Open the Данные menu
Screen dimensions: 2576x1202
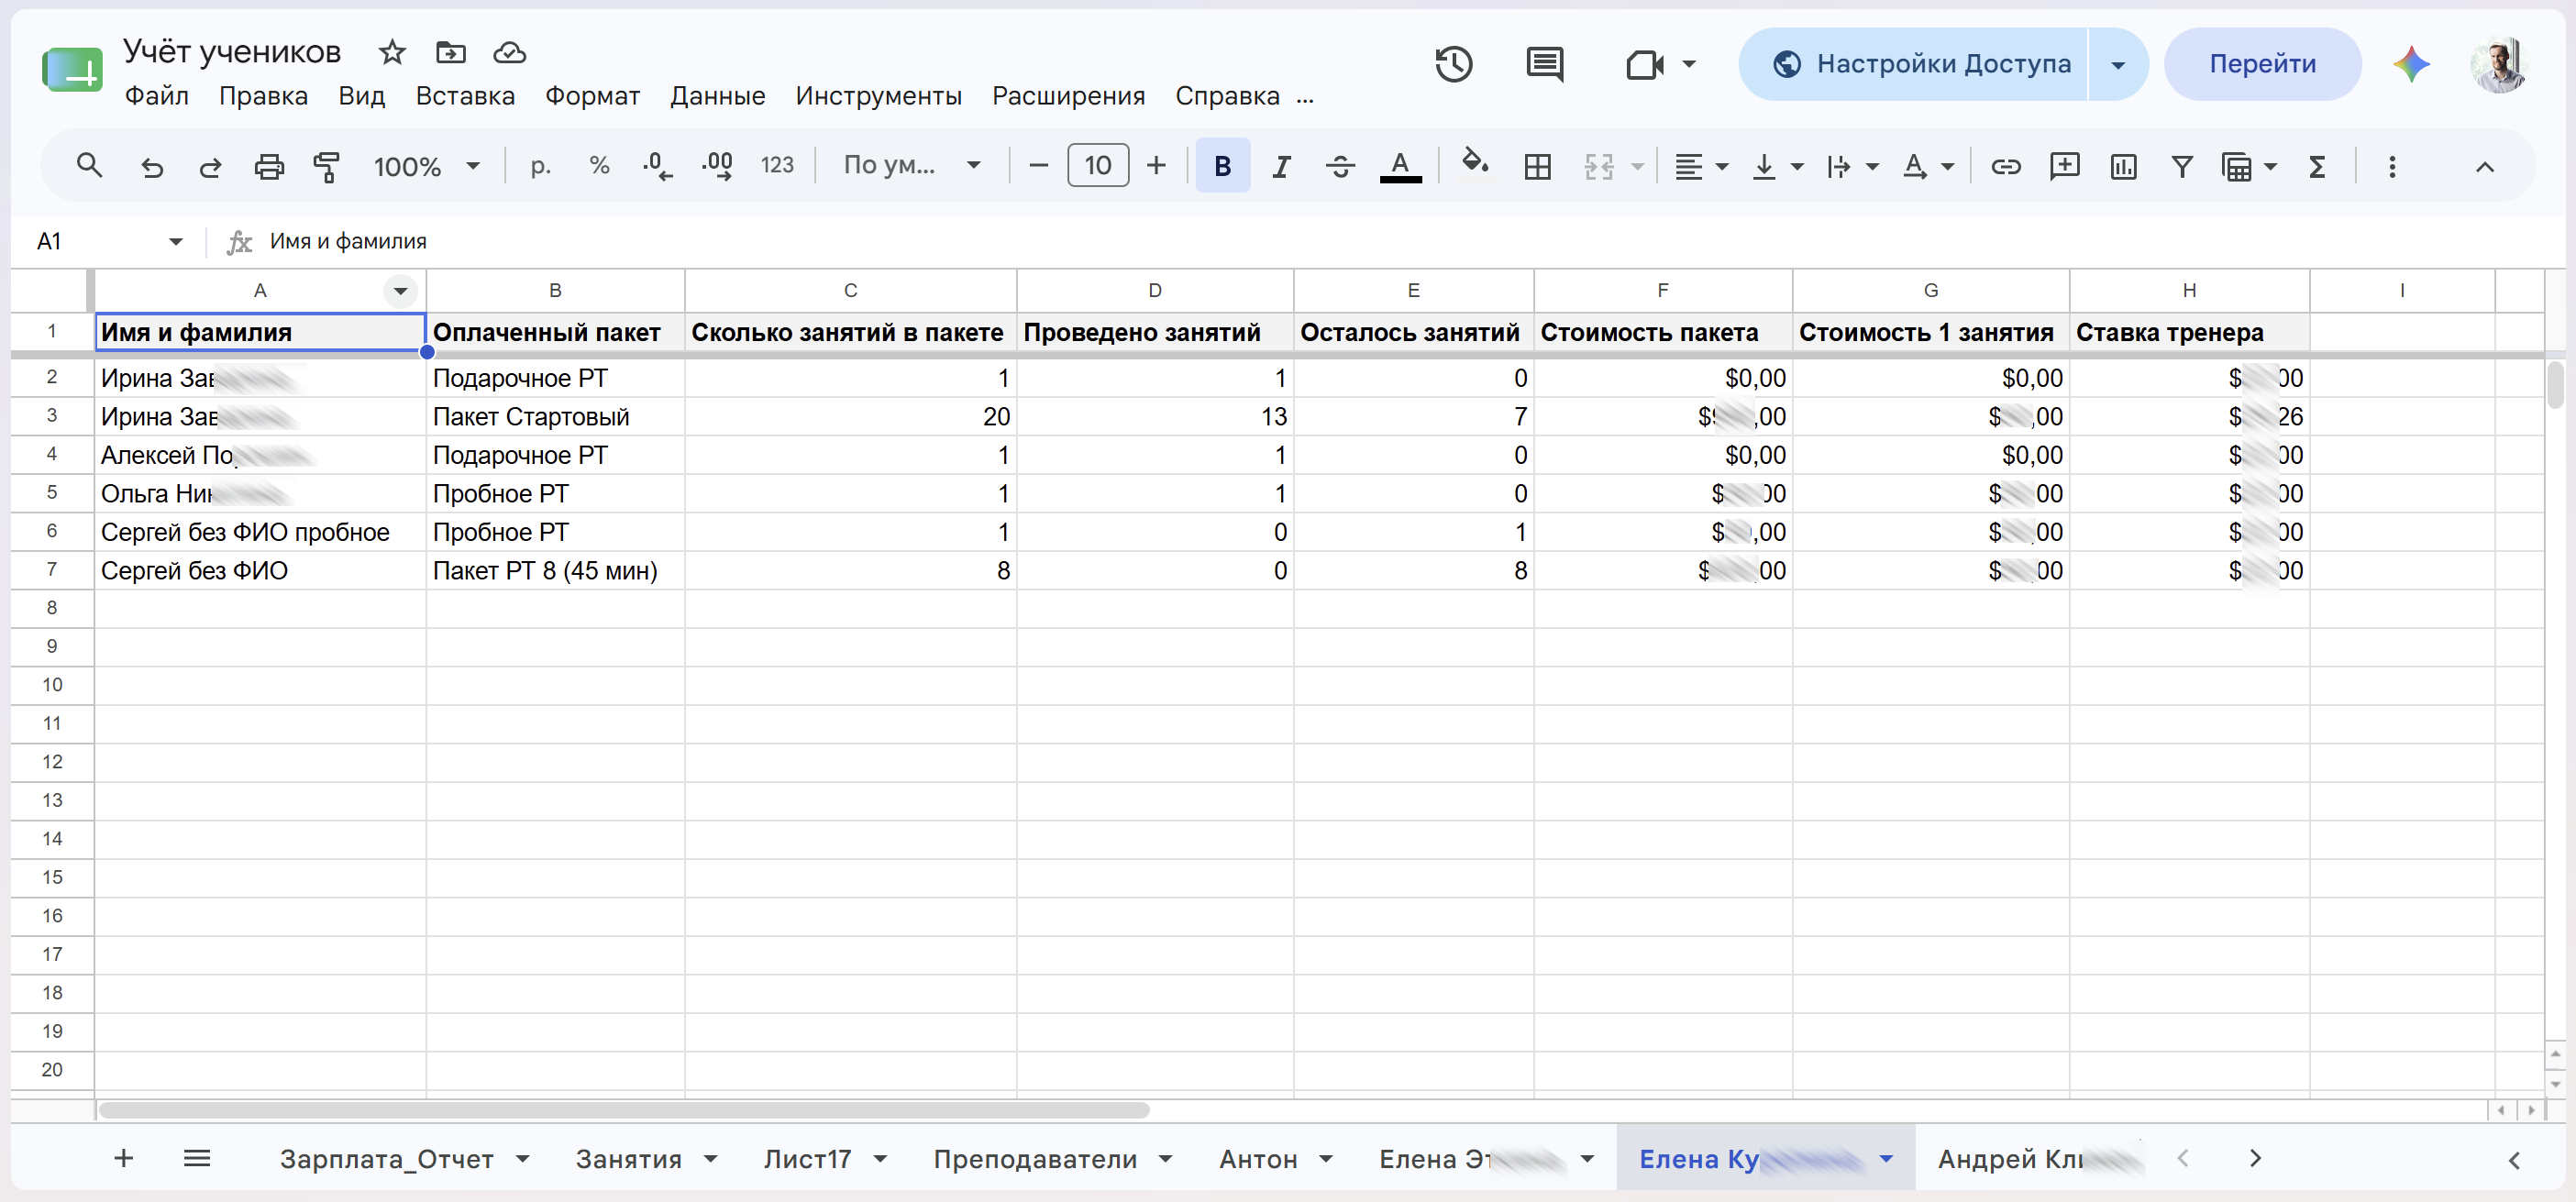[x=717, y=96]
